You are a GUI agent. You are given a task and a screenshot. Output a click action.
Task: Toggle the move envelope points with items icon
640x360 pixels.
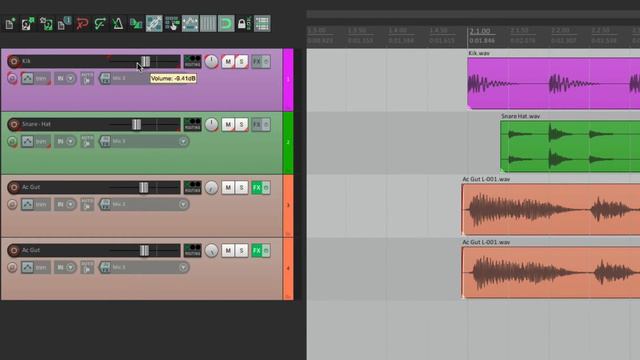coord(190,24)
